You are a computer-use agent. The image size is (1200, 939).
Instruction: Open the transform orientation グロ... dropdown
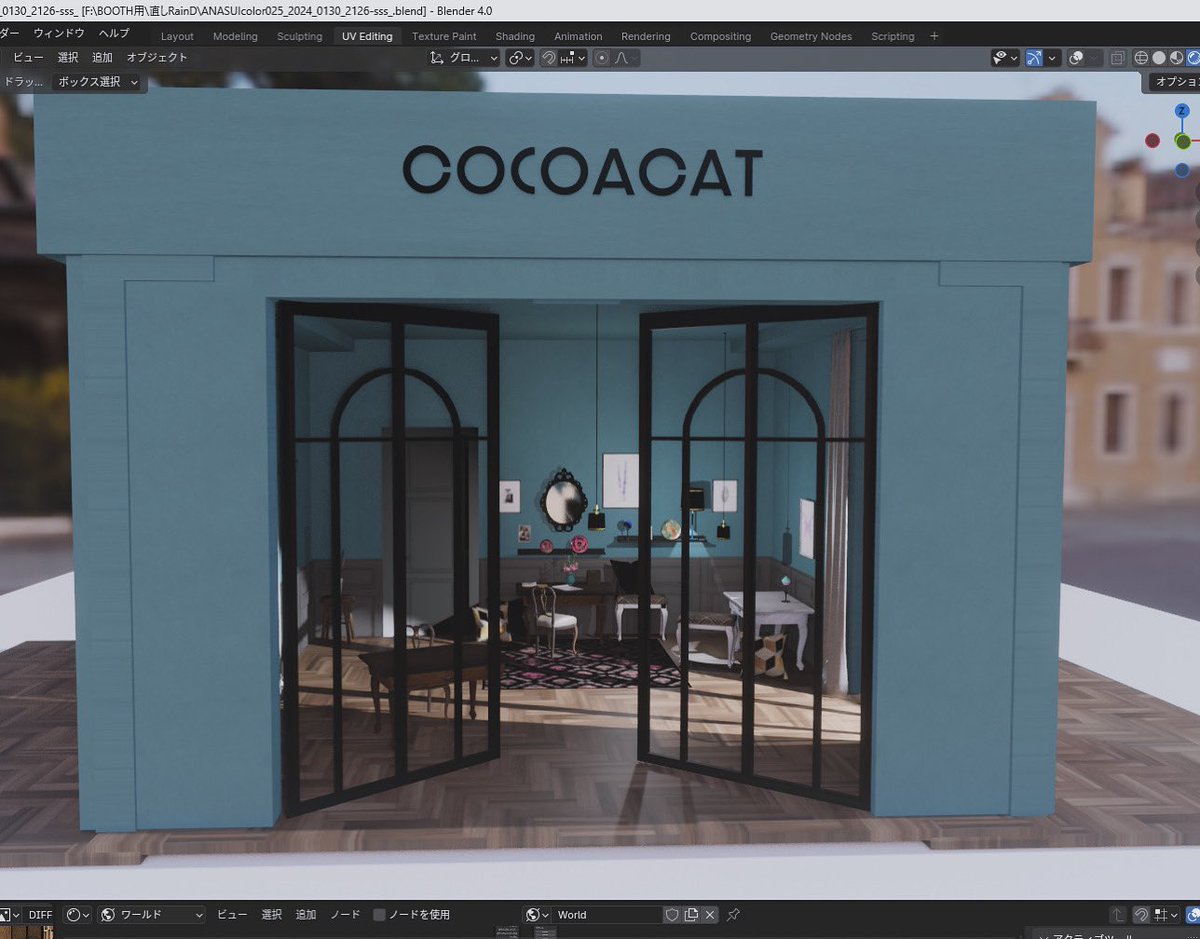(x=463, y=58)
